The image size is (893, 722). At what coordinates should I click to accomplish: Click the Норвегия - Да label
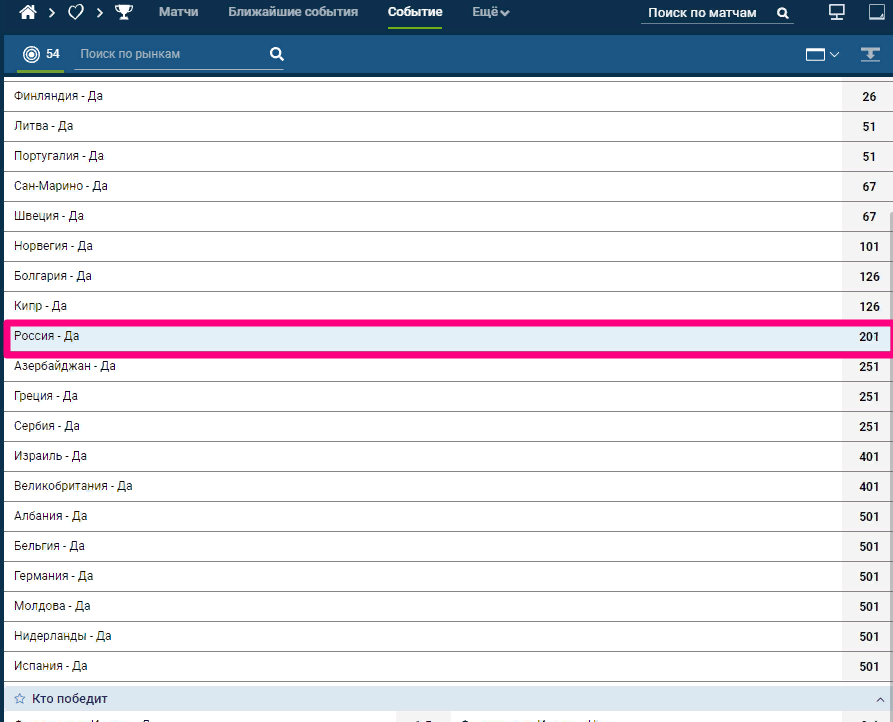pyautogui.click(x=53, y=246)
